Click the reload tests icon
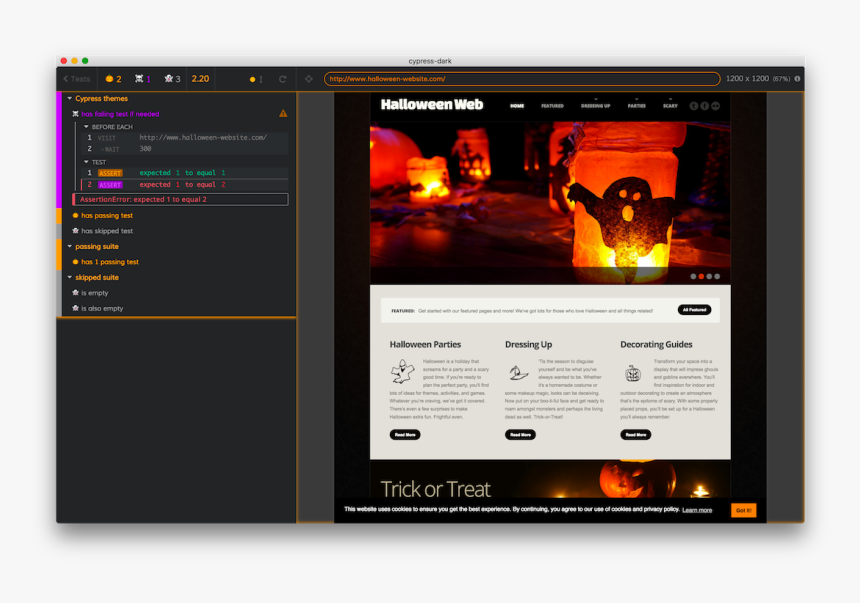 [283, 79]
